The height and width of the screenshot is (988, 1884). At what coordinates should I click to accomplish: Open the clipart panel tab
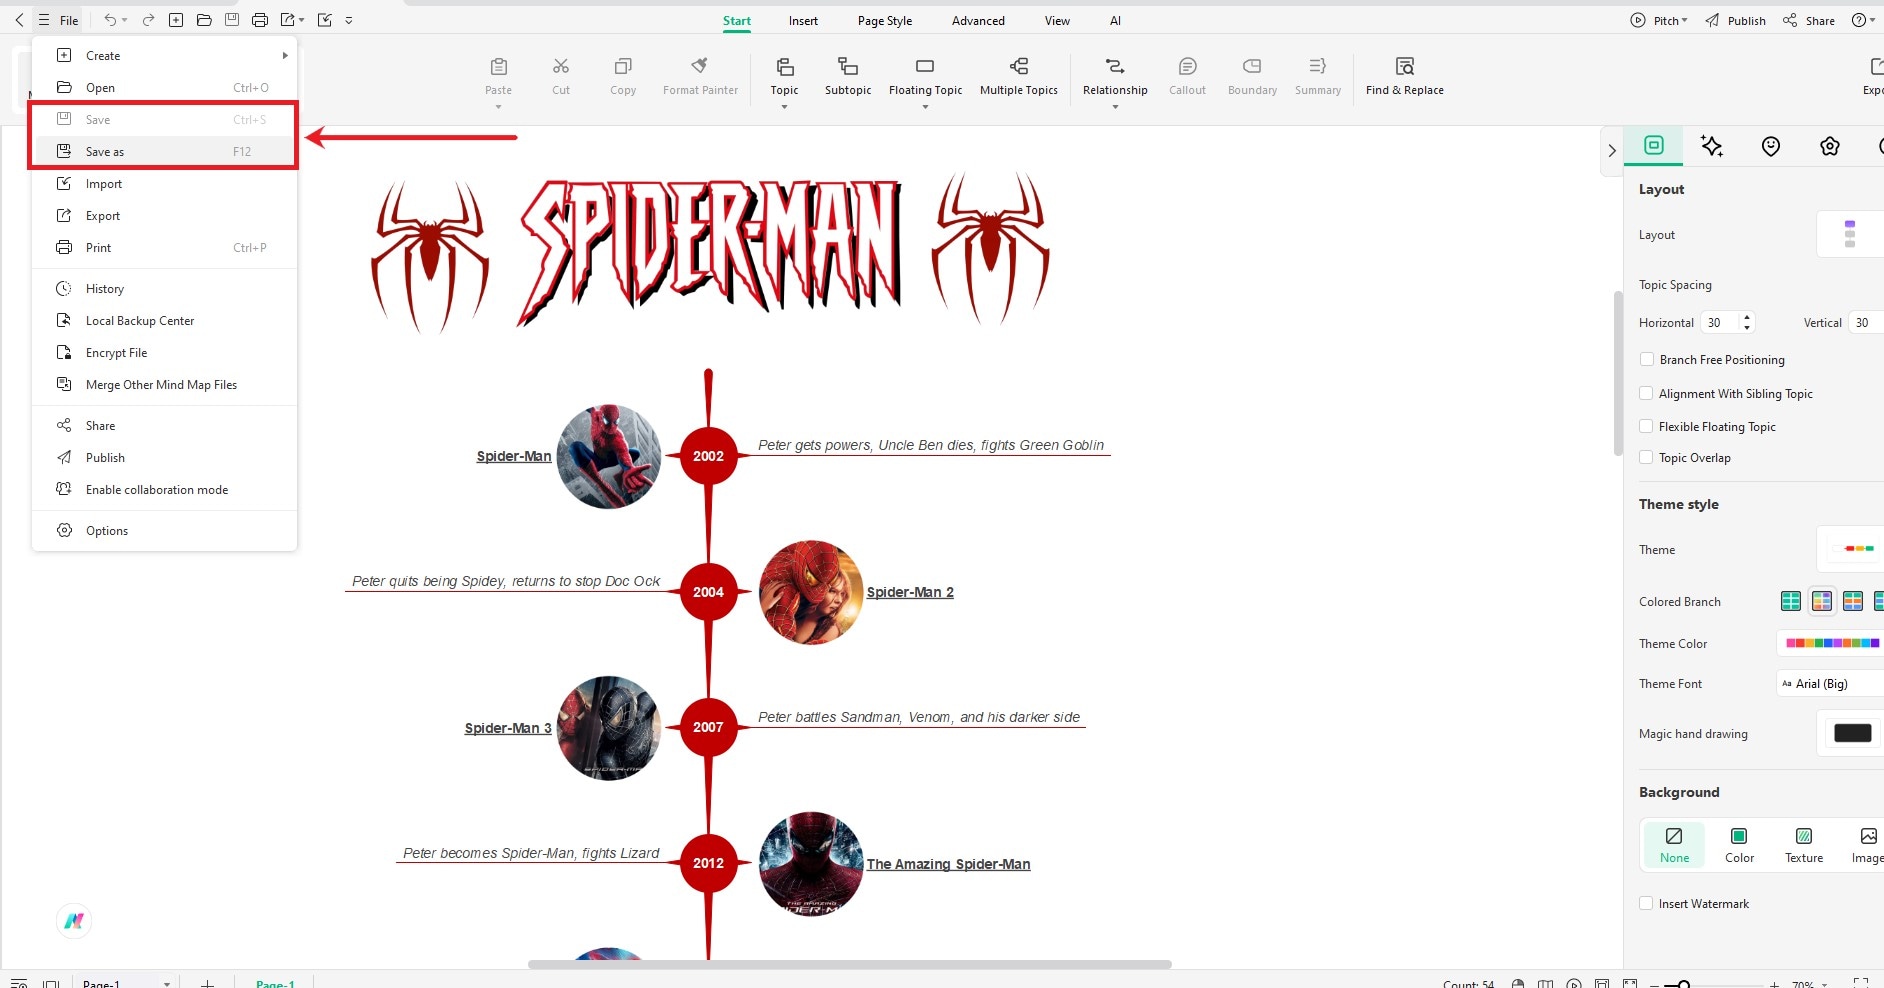(x=1830, y=146)
